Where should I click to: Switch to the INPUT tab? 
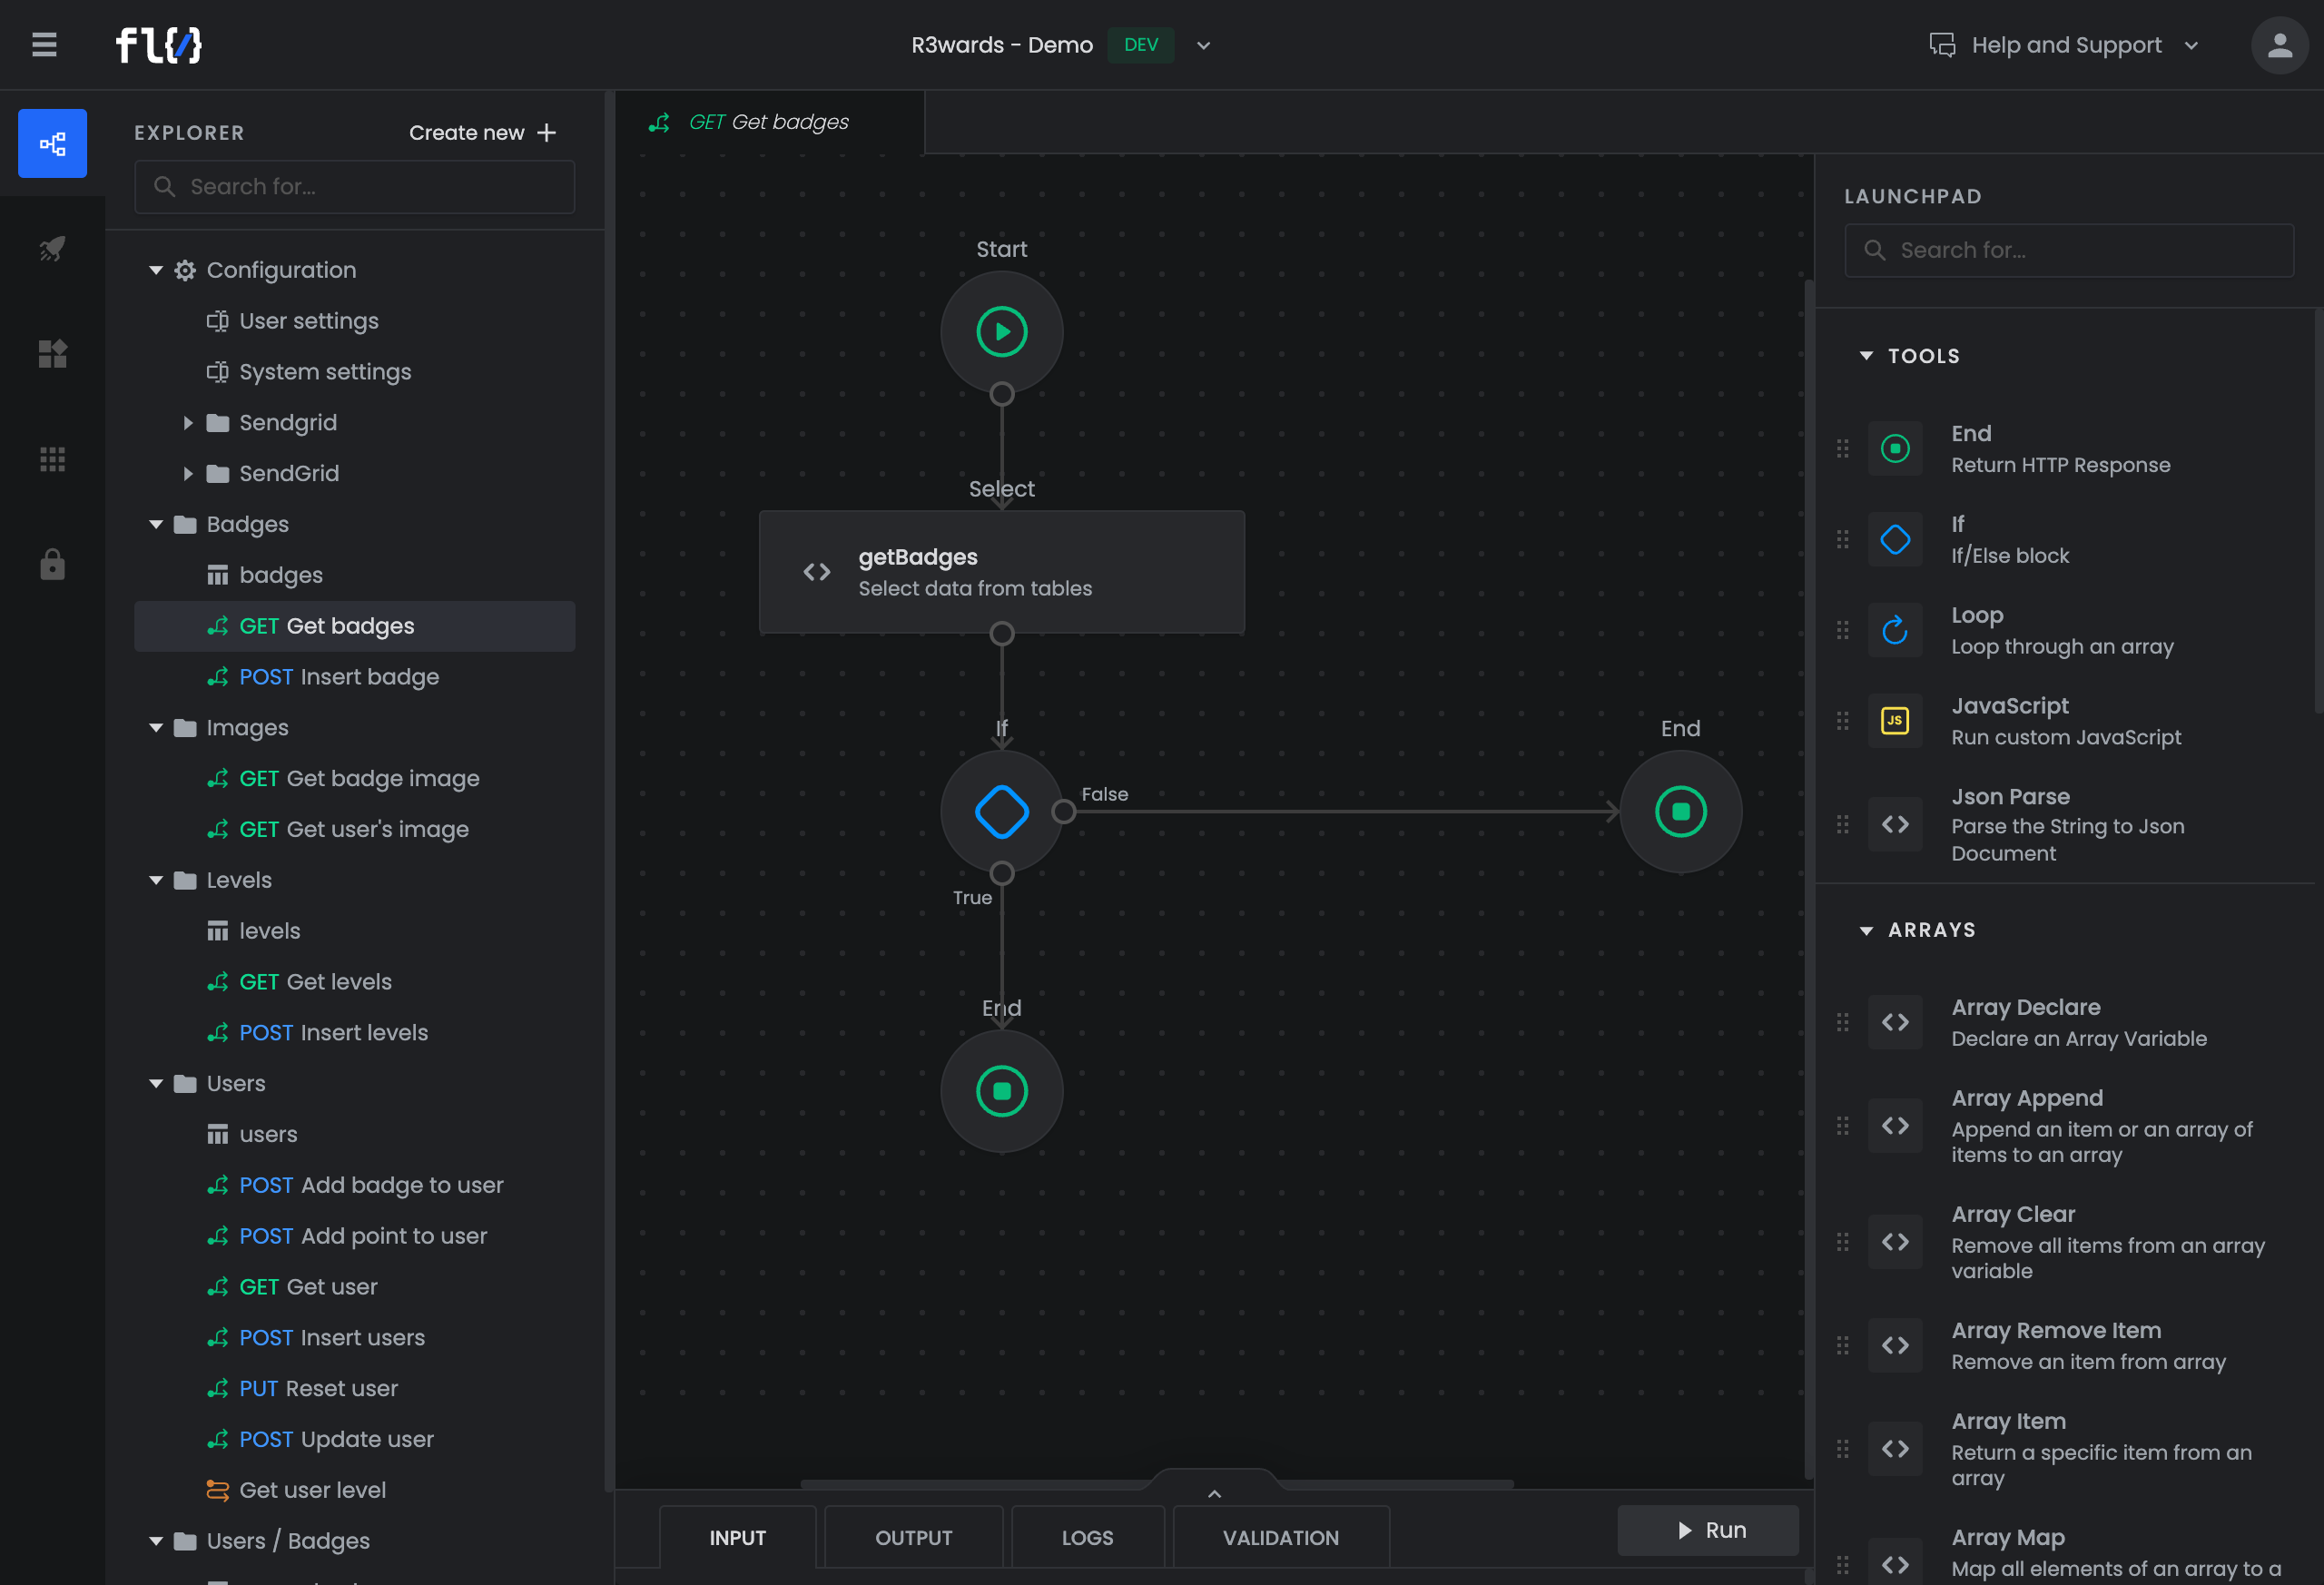click(x=737, y=1538)
